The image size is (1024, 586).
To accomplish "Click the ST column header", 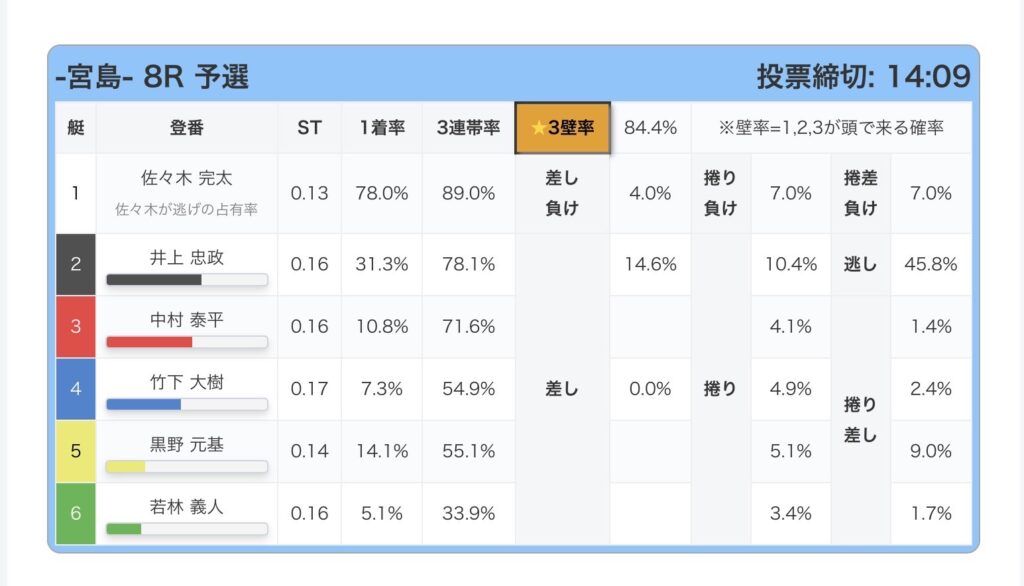I will (x=309, y=128).
